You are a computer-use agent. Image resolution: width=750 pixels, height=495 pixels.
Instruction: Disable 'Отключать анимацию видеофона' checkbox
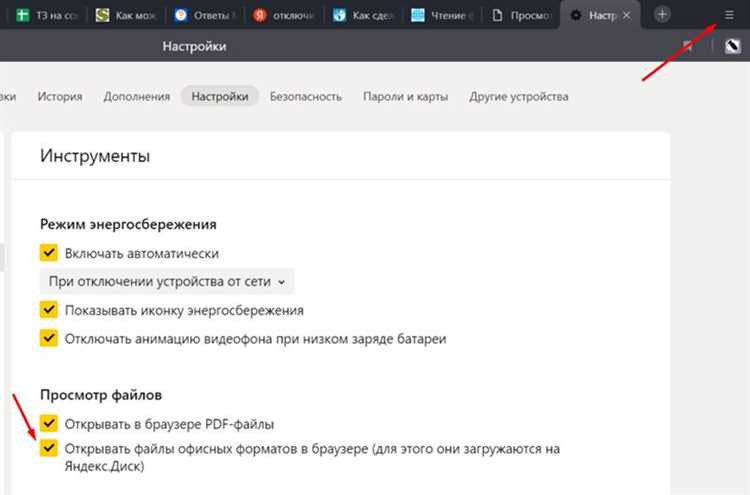tap(49, 338)
